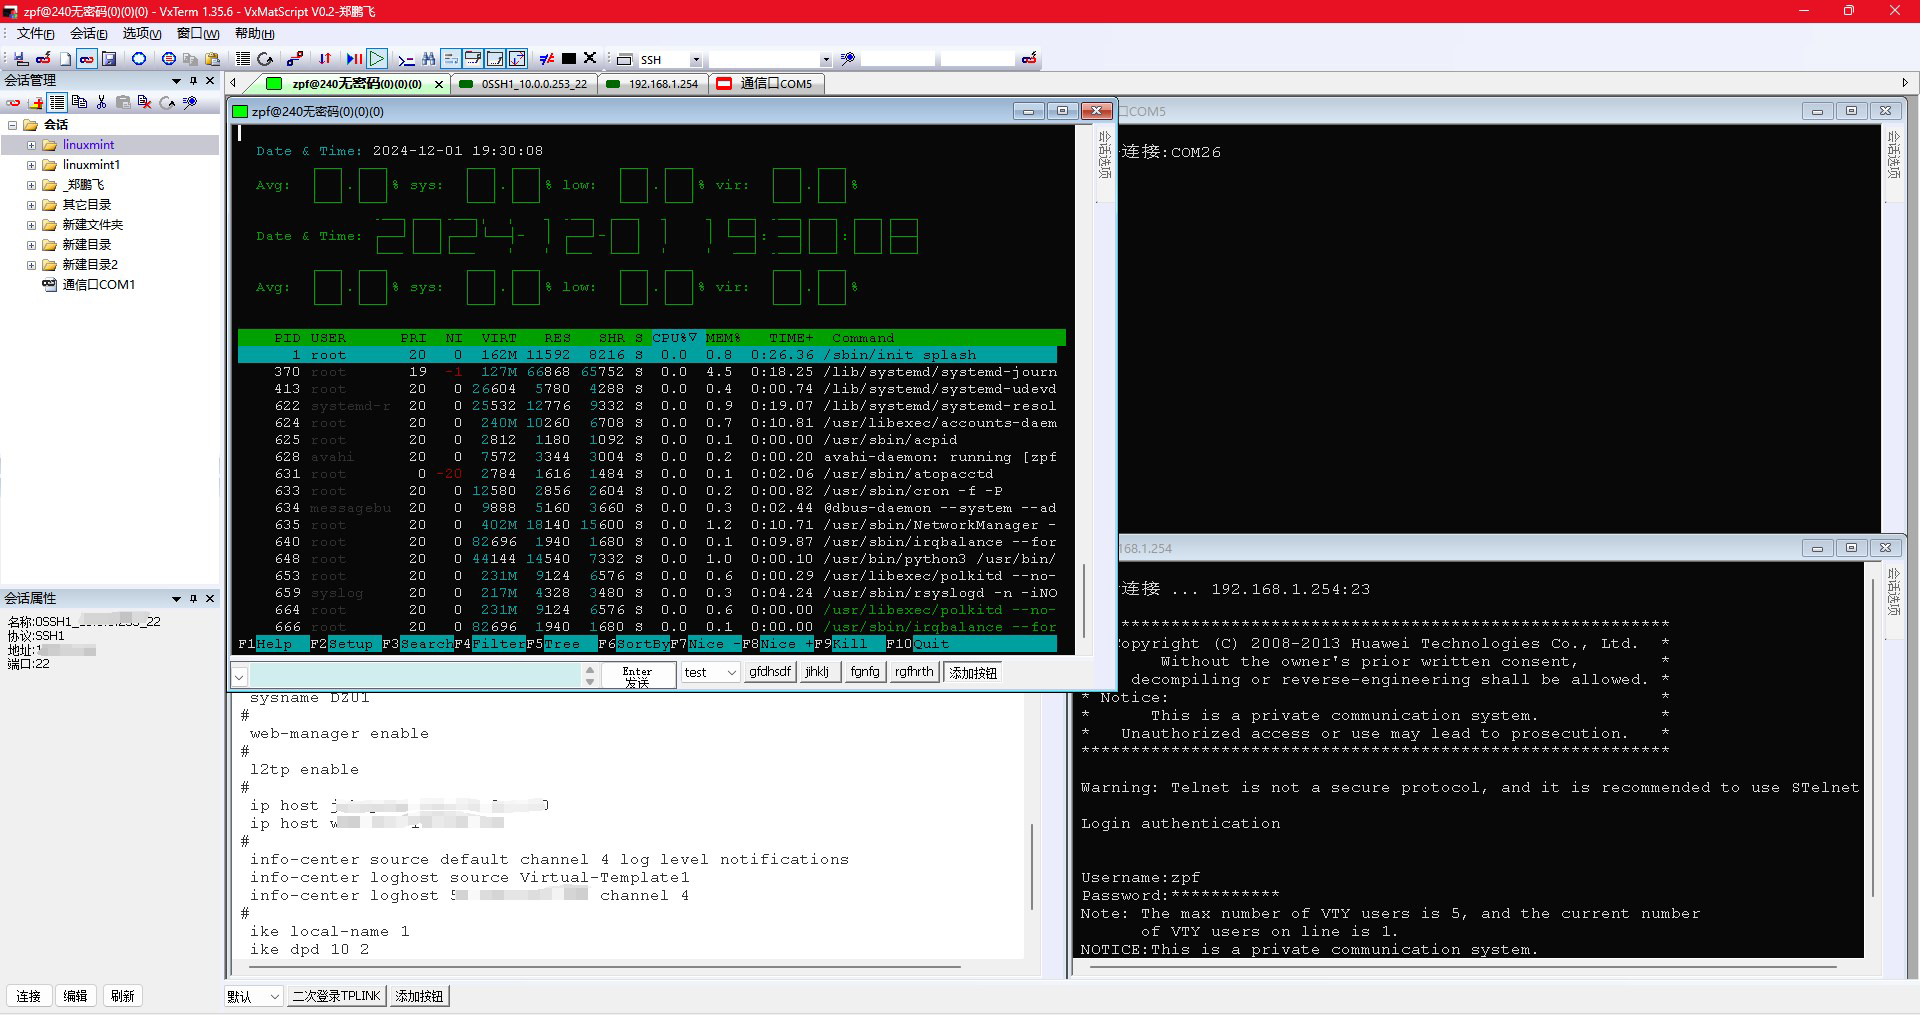The height and width of the screenshot is (1015, 1920).
Task: Expand the linuxmint folder in session tree
Action: click(31, 145)
